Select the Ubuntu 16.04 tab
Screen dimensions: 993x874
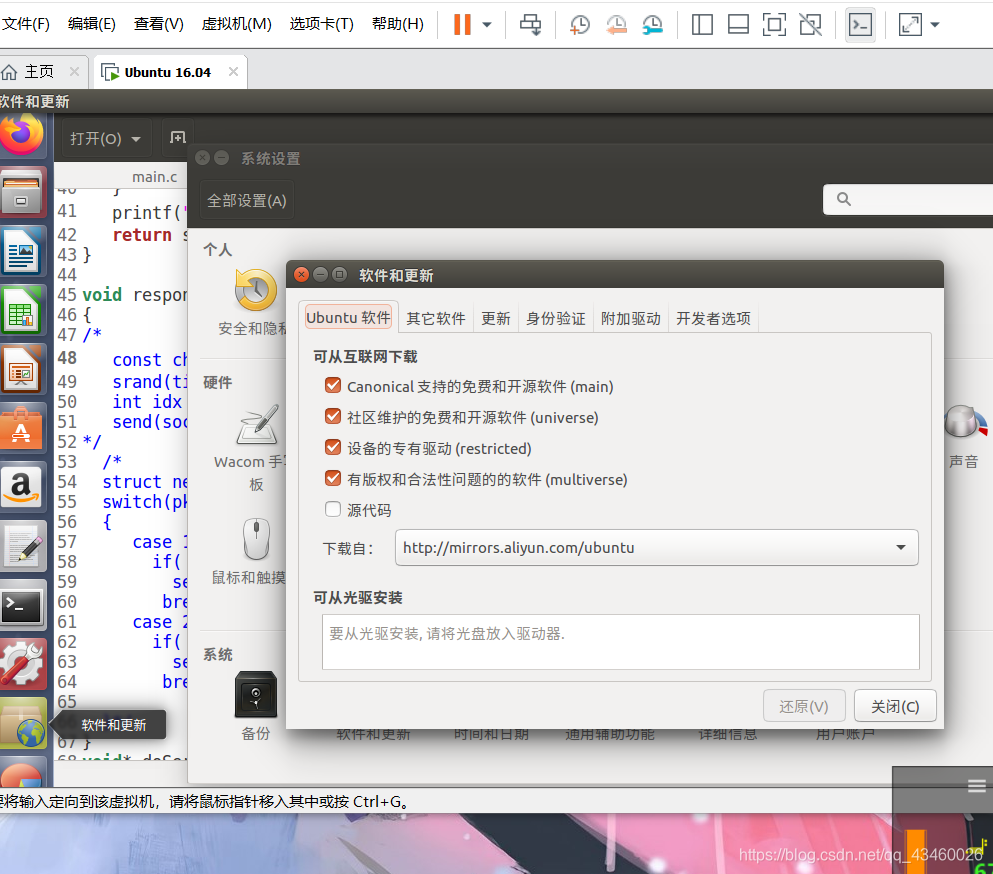coord(167,72)
